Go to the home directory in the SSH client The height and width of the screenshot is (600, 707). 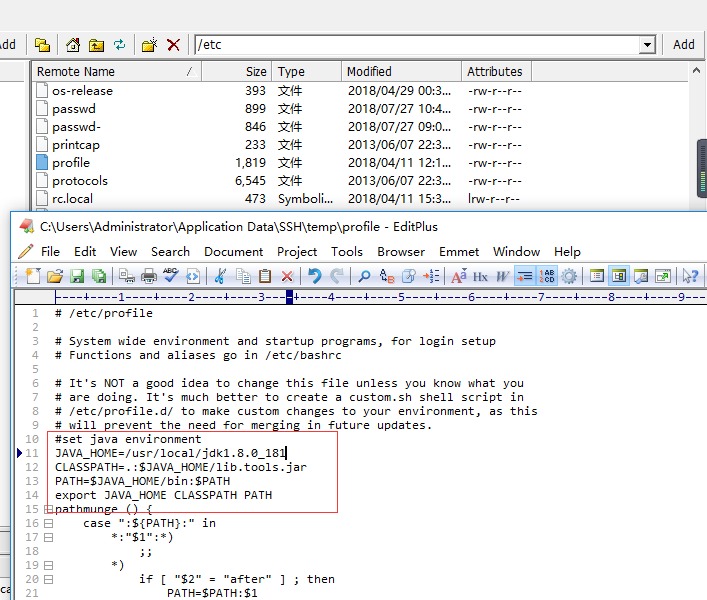(x=73, y=45)
